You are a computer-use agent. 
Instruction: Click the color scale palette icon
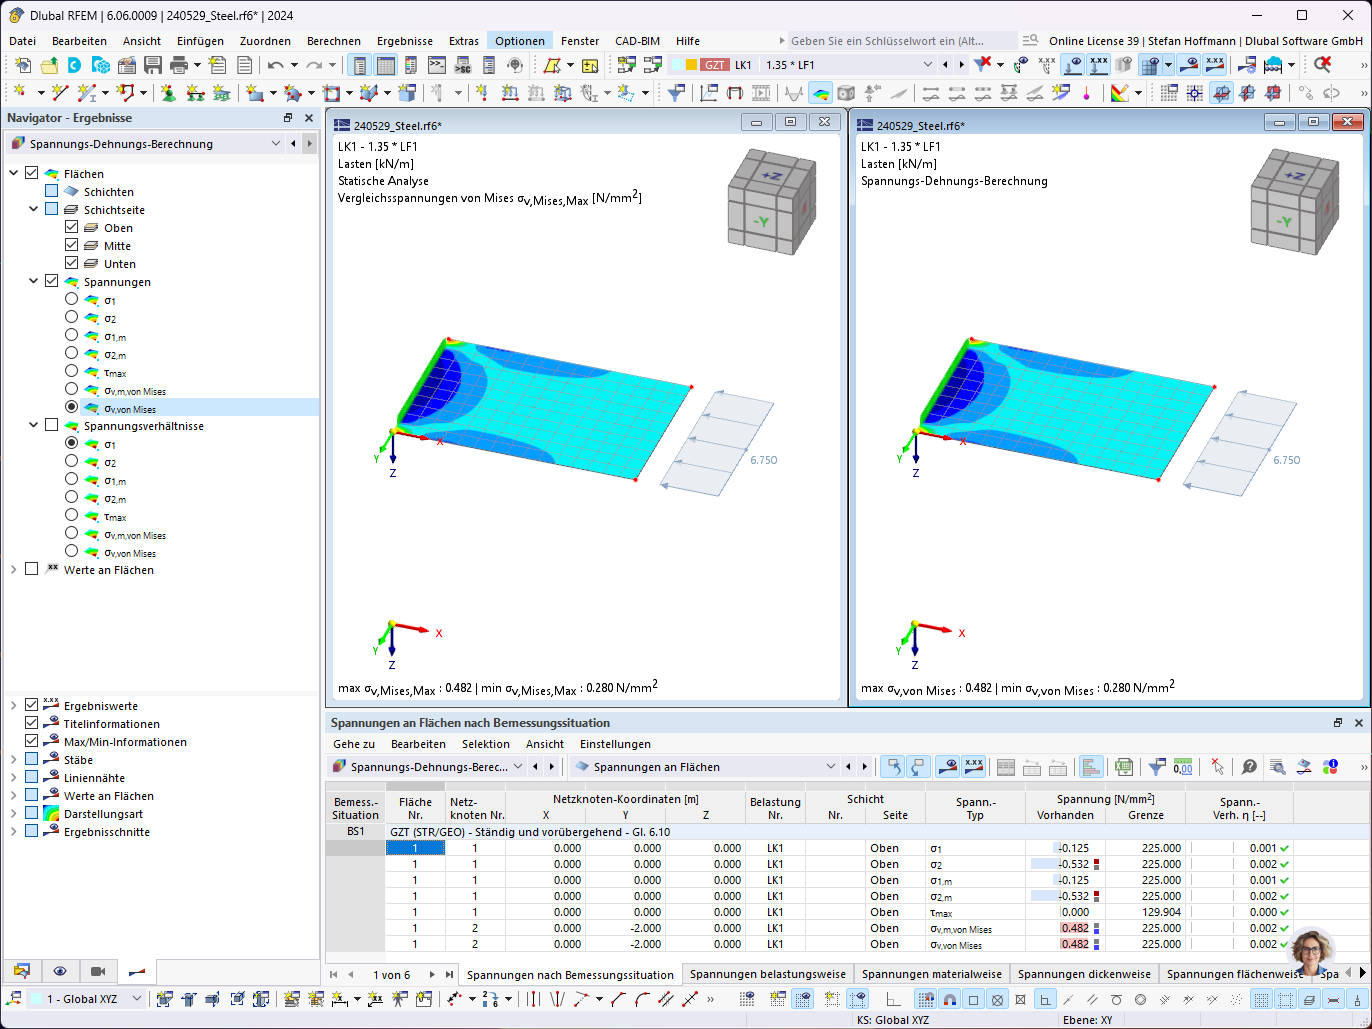coord(1120,93)
